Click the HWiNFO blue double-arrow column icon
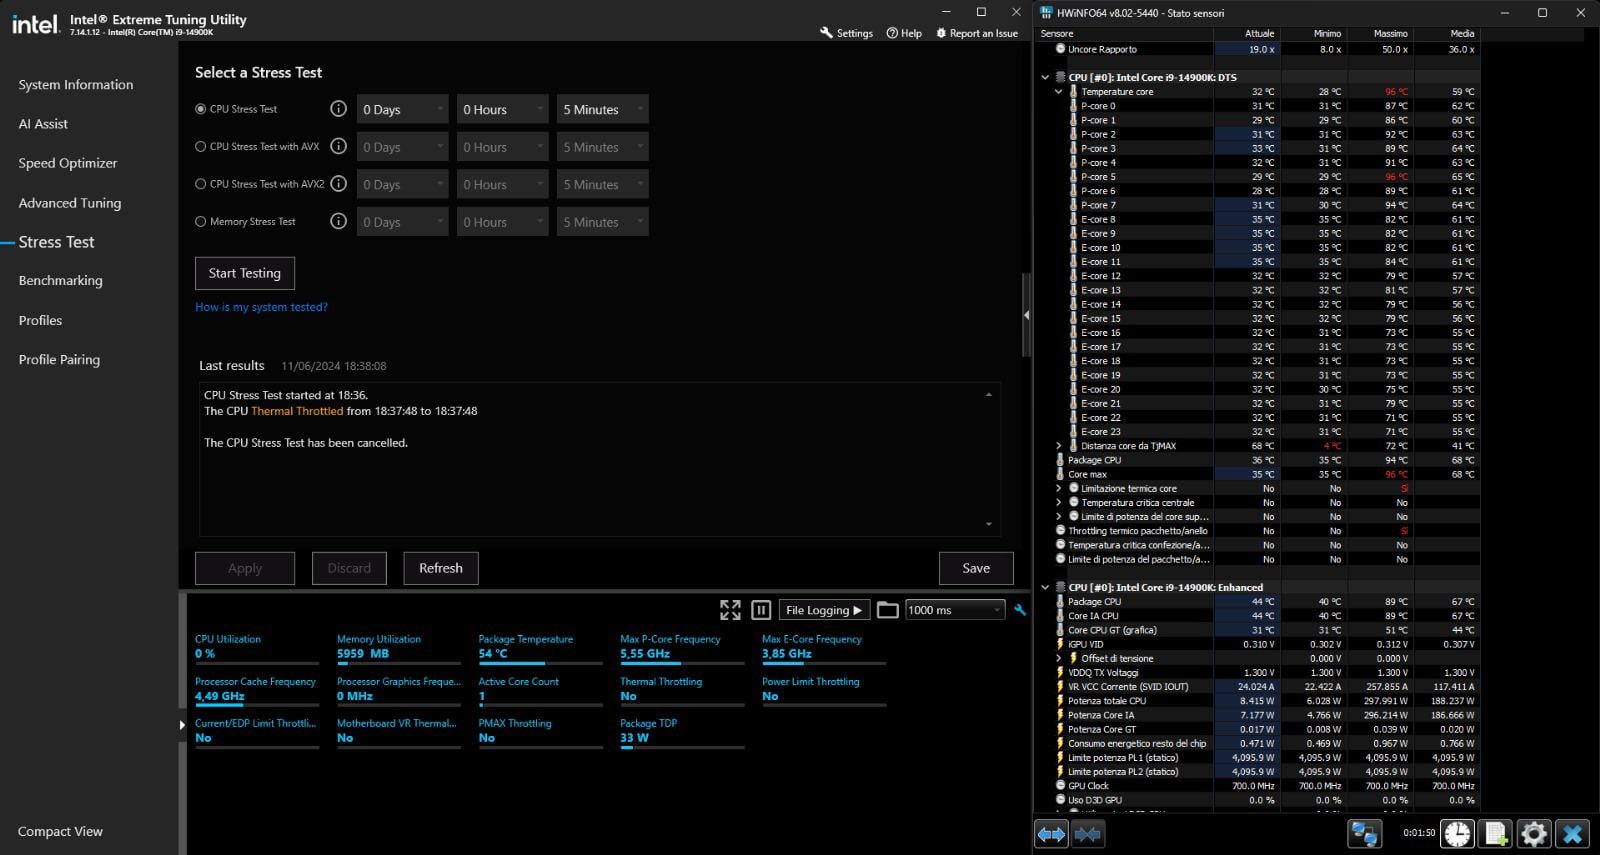This screenshot has height=855, width=1600. pos(1051,834)
